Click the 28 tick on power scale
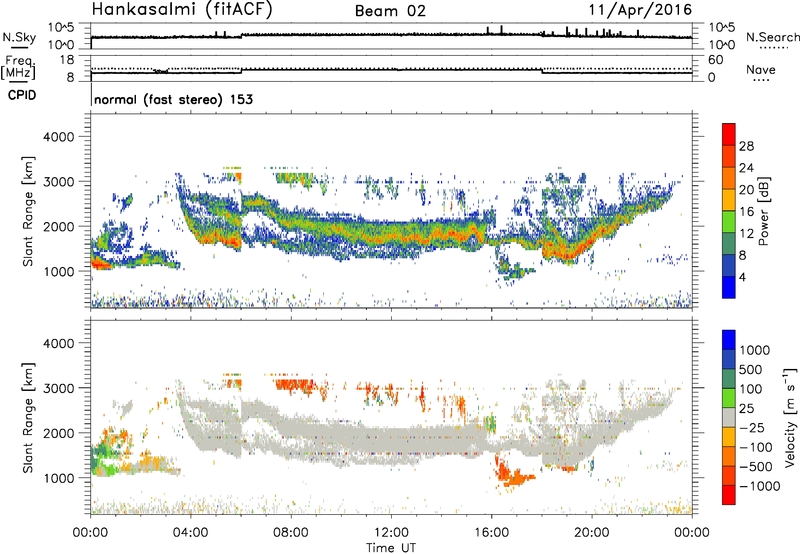The width and height of the screenshot is (800, 554). (x=746, y=146)
